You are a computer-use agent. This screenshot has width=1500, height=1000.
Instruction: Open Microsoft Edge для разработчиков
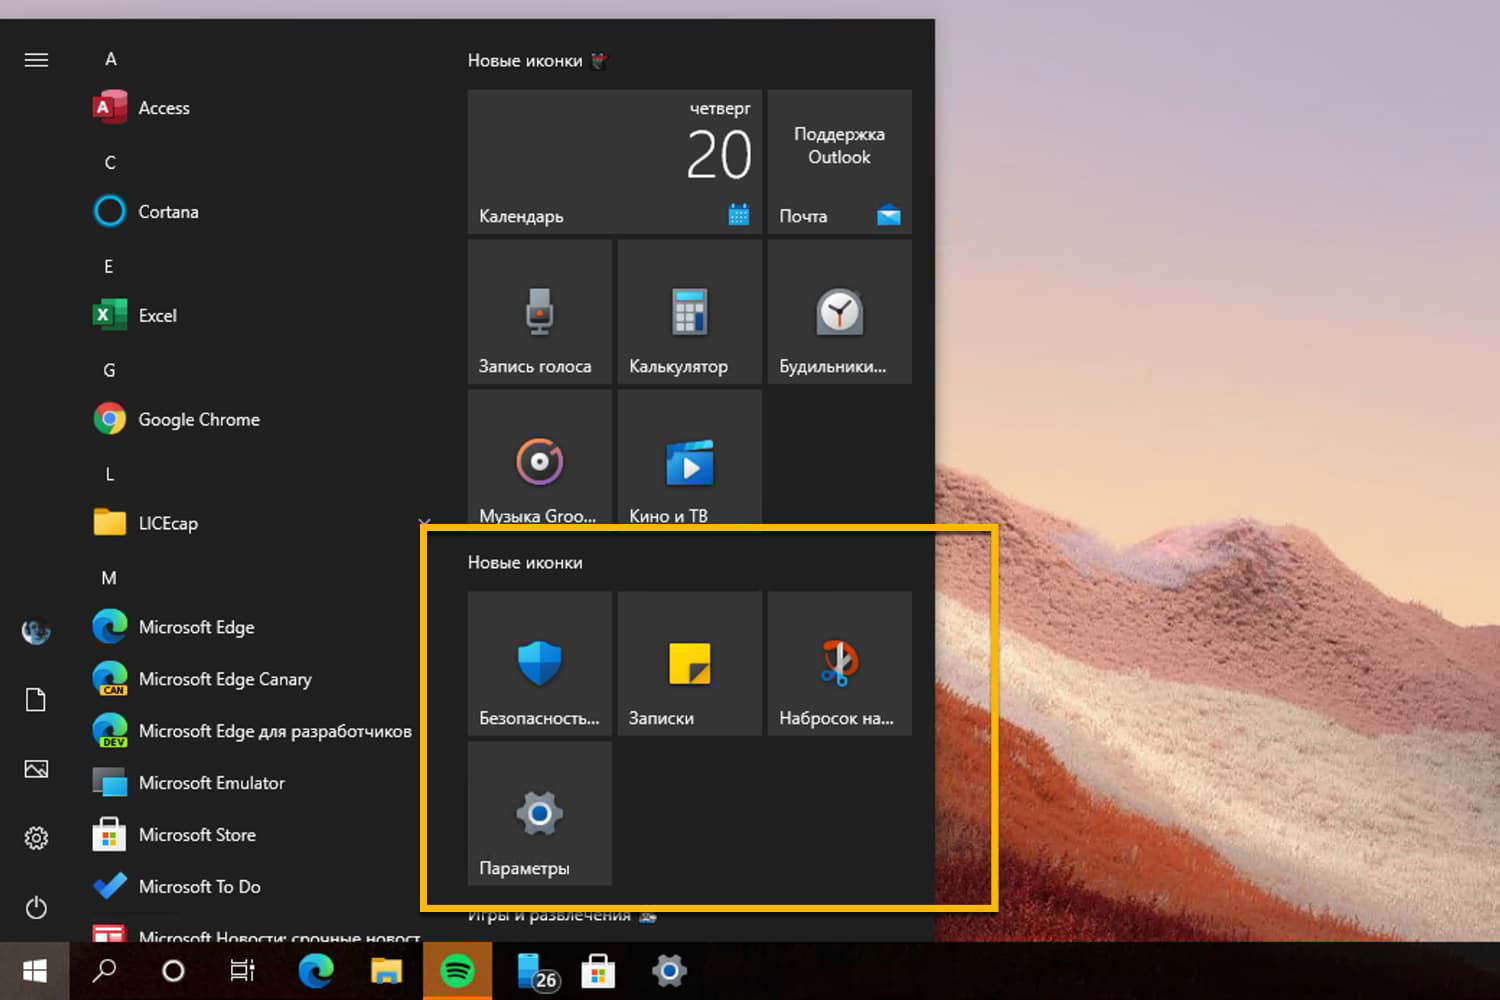click(x=275, y=731)
